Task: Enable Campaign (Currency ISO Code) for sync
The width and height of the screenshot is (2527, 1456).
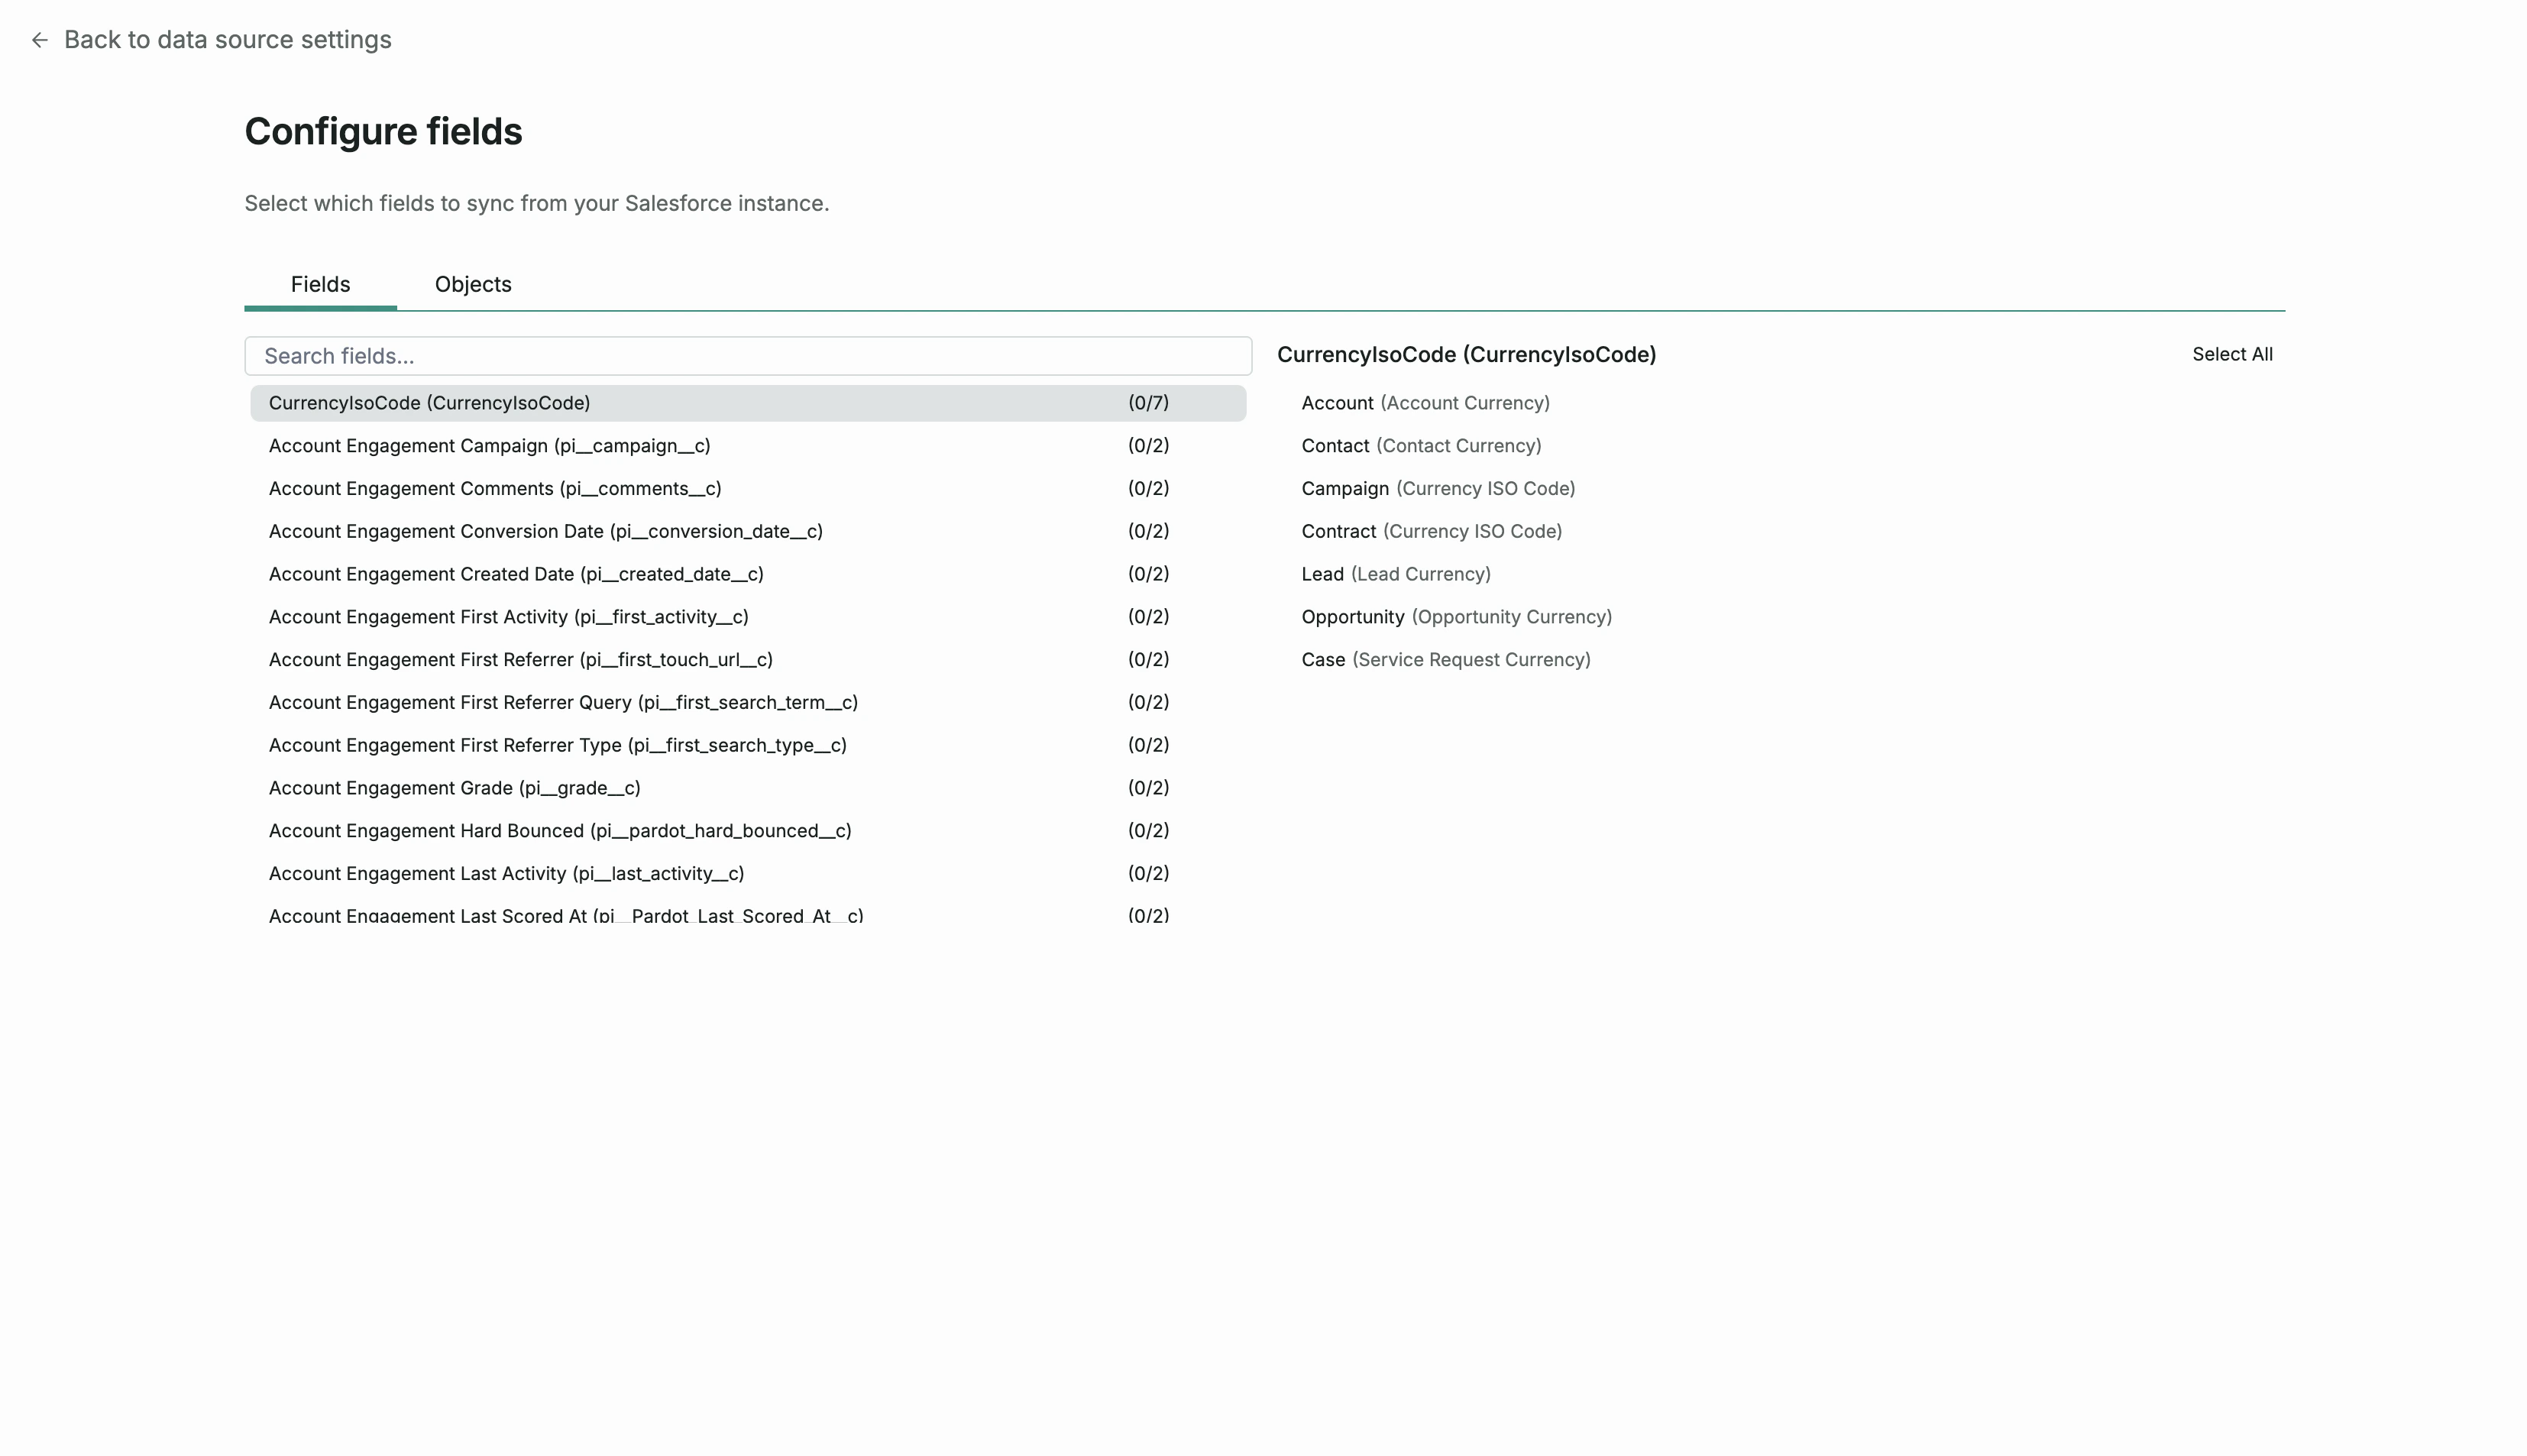Action: [1437, 488]
